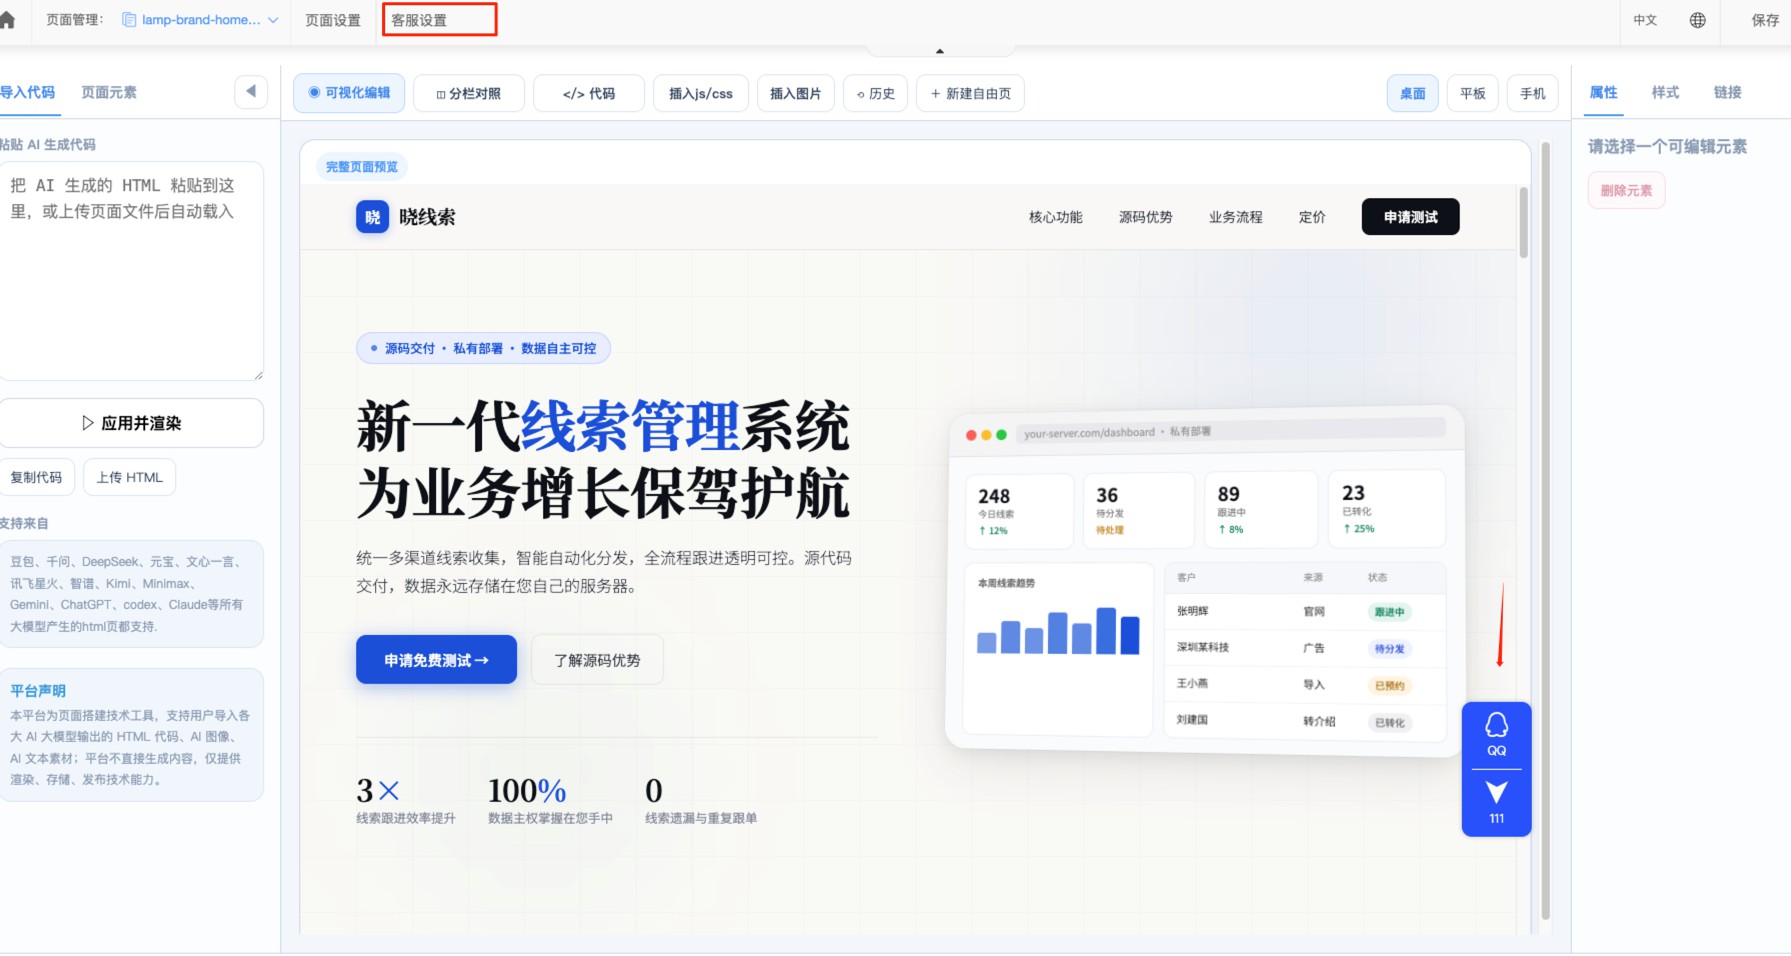The height and width of the screenshot is (956, 1791).
Task: Click 插入图片 button
Action: pyautogui.click(x=796, y=94)
